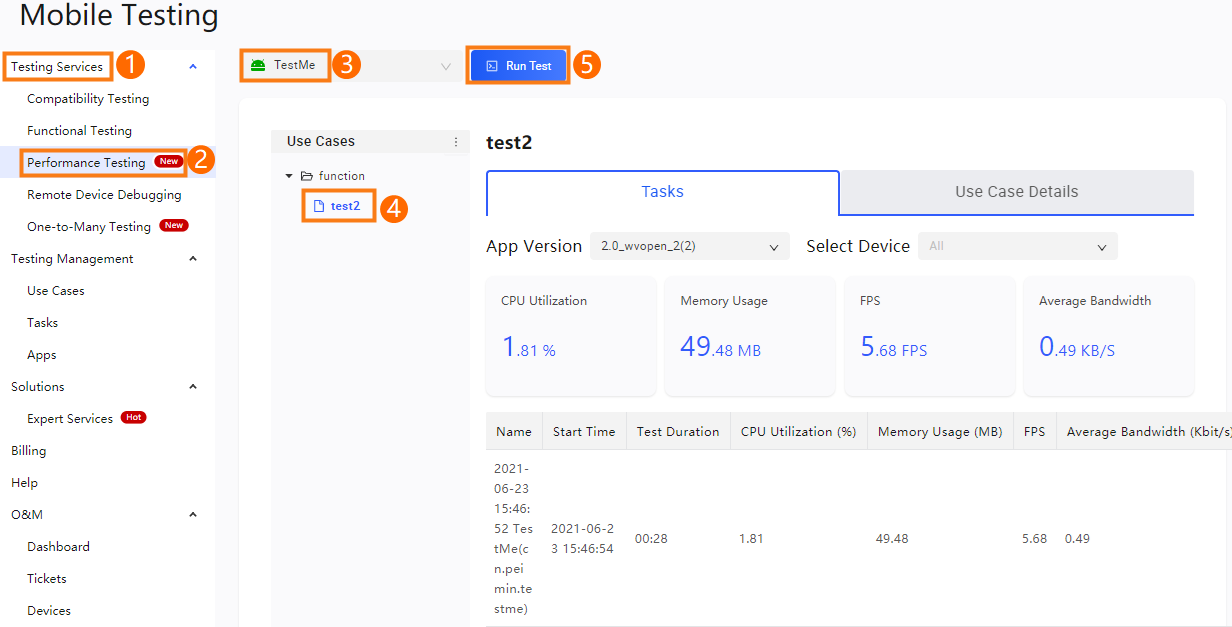Click the task name 2021-06-23 15:46:52 TestMe
1232x627 pixels.
514,538
